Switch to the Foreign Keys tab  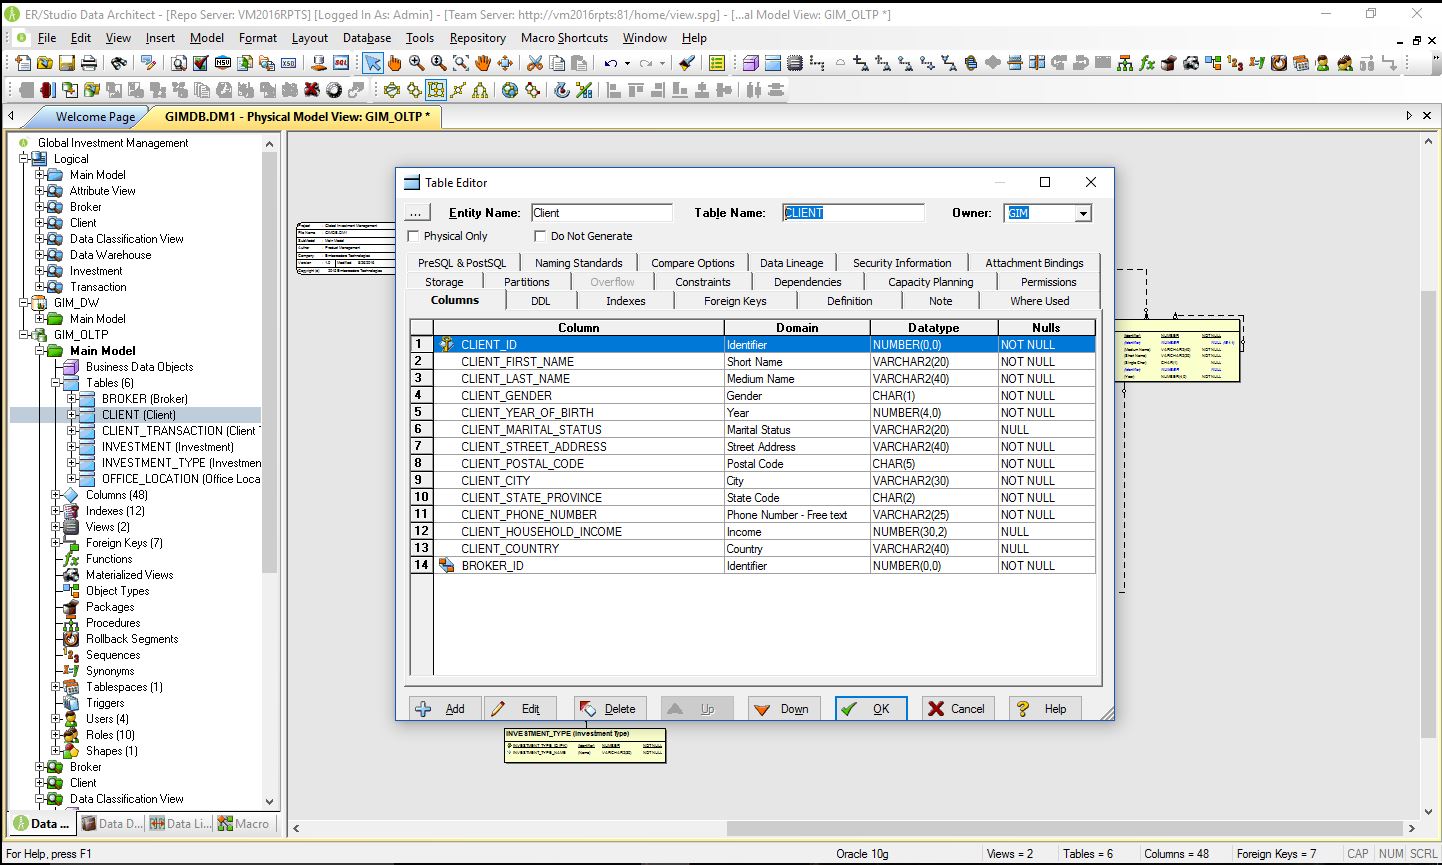(x=735, y=300)
